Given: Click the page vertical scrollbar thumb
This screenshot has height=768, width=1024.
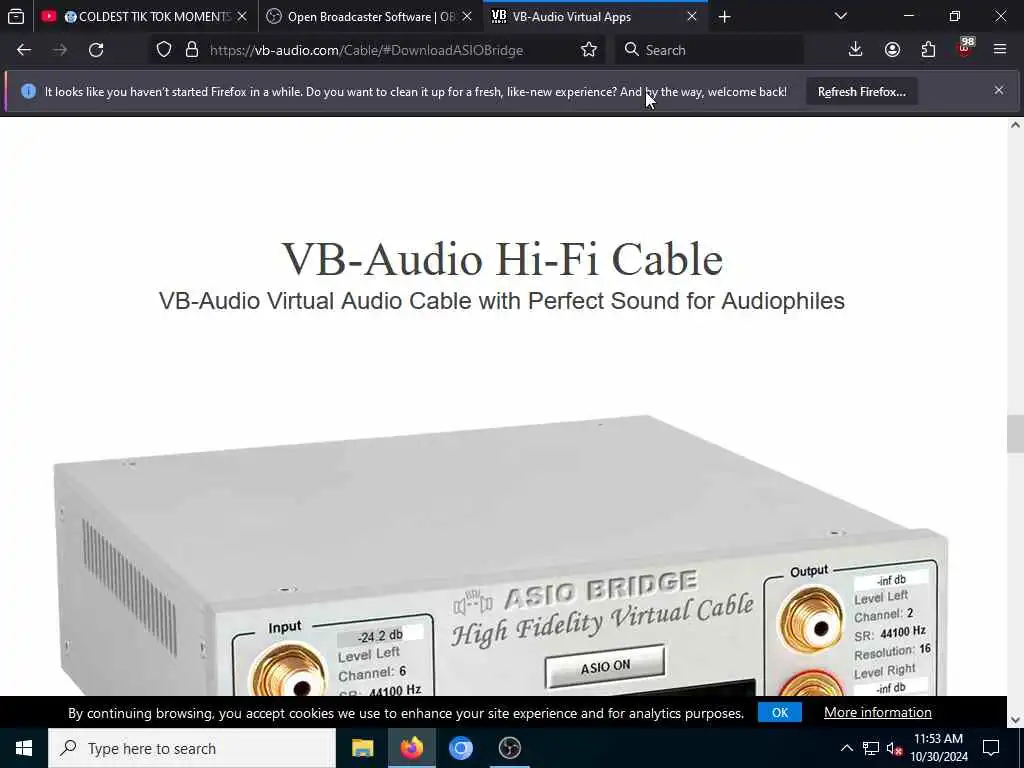Looking at the screenshot, I should tap(1015, 434).
